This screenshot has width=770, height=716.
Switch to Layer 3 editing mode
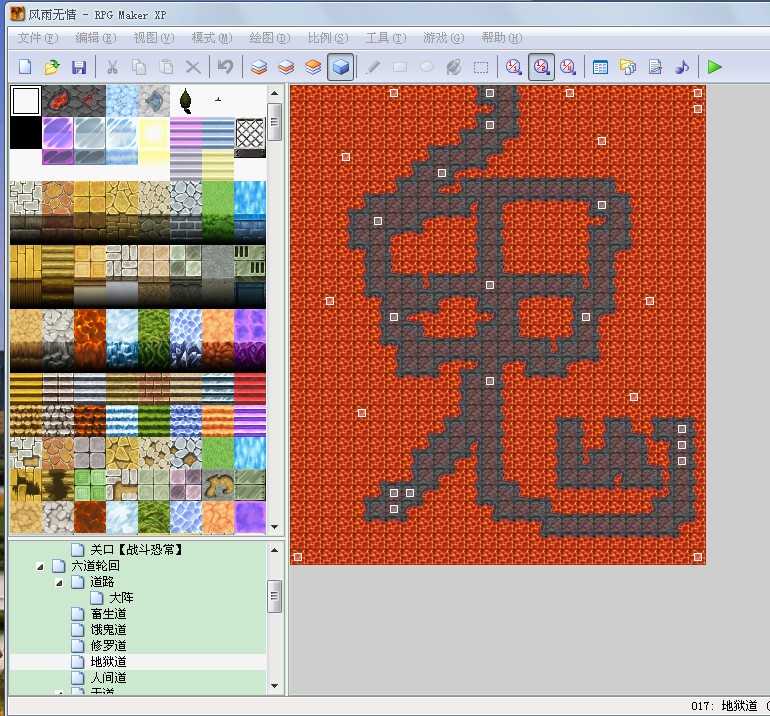(313, 67)
